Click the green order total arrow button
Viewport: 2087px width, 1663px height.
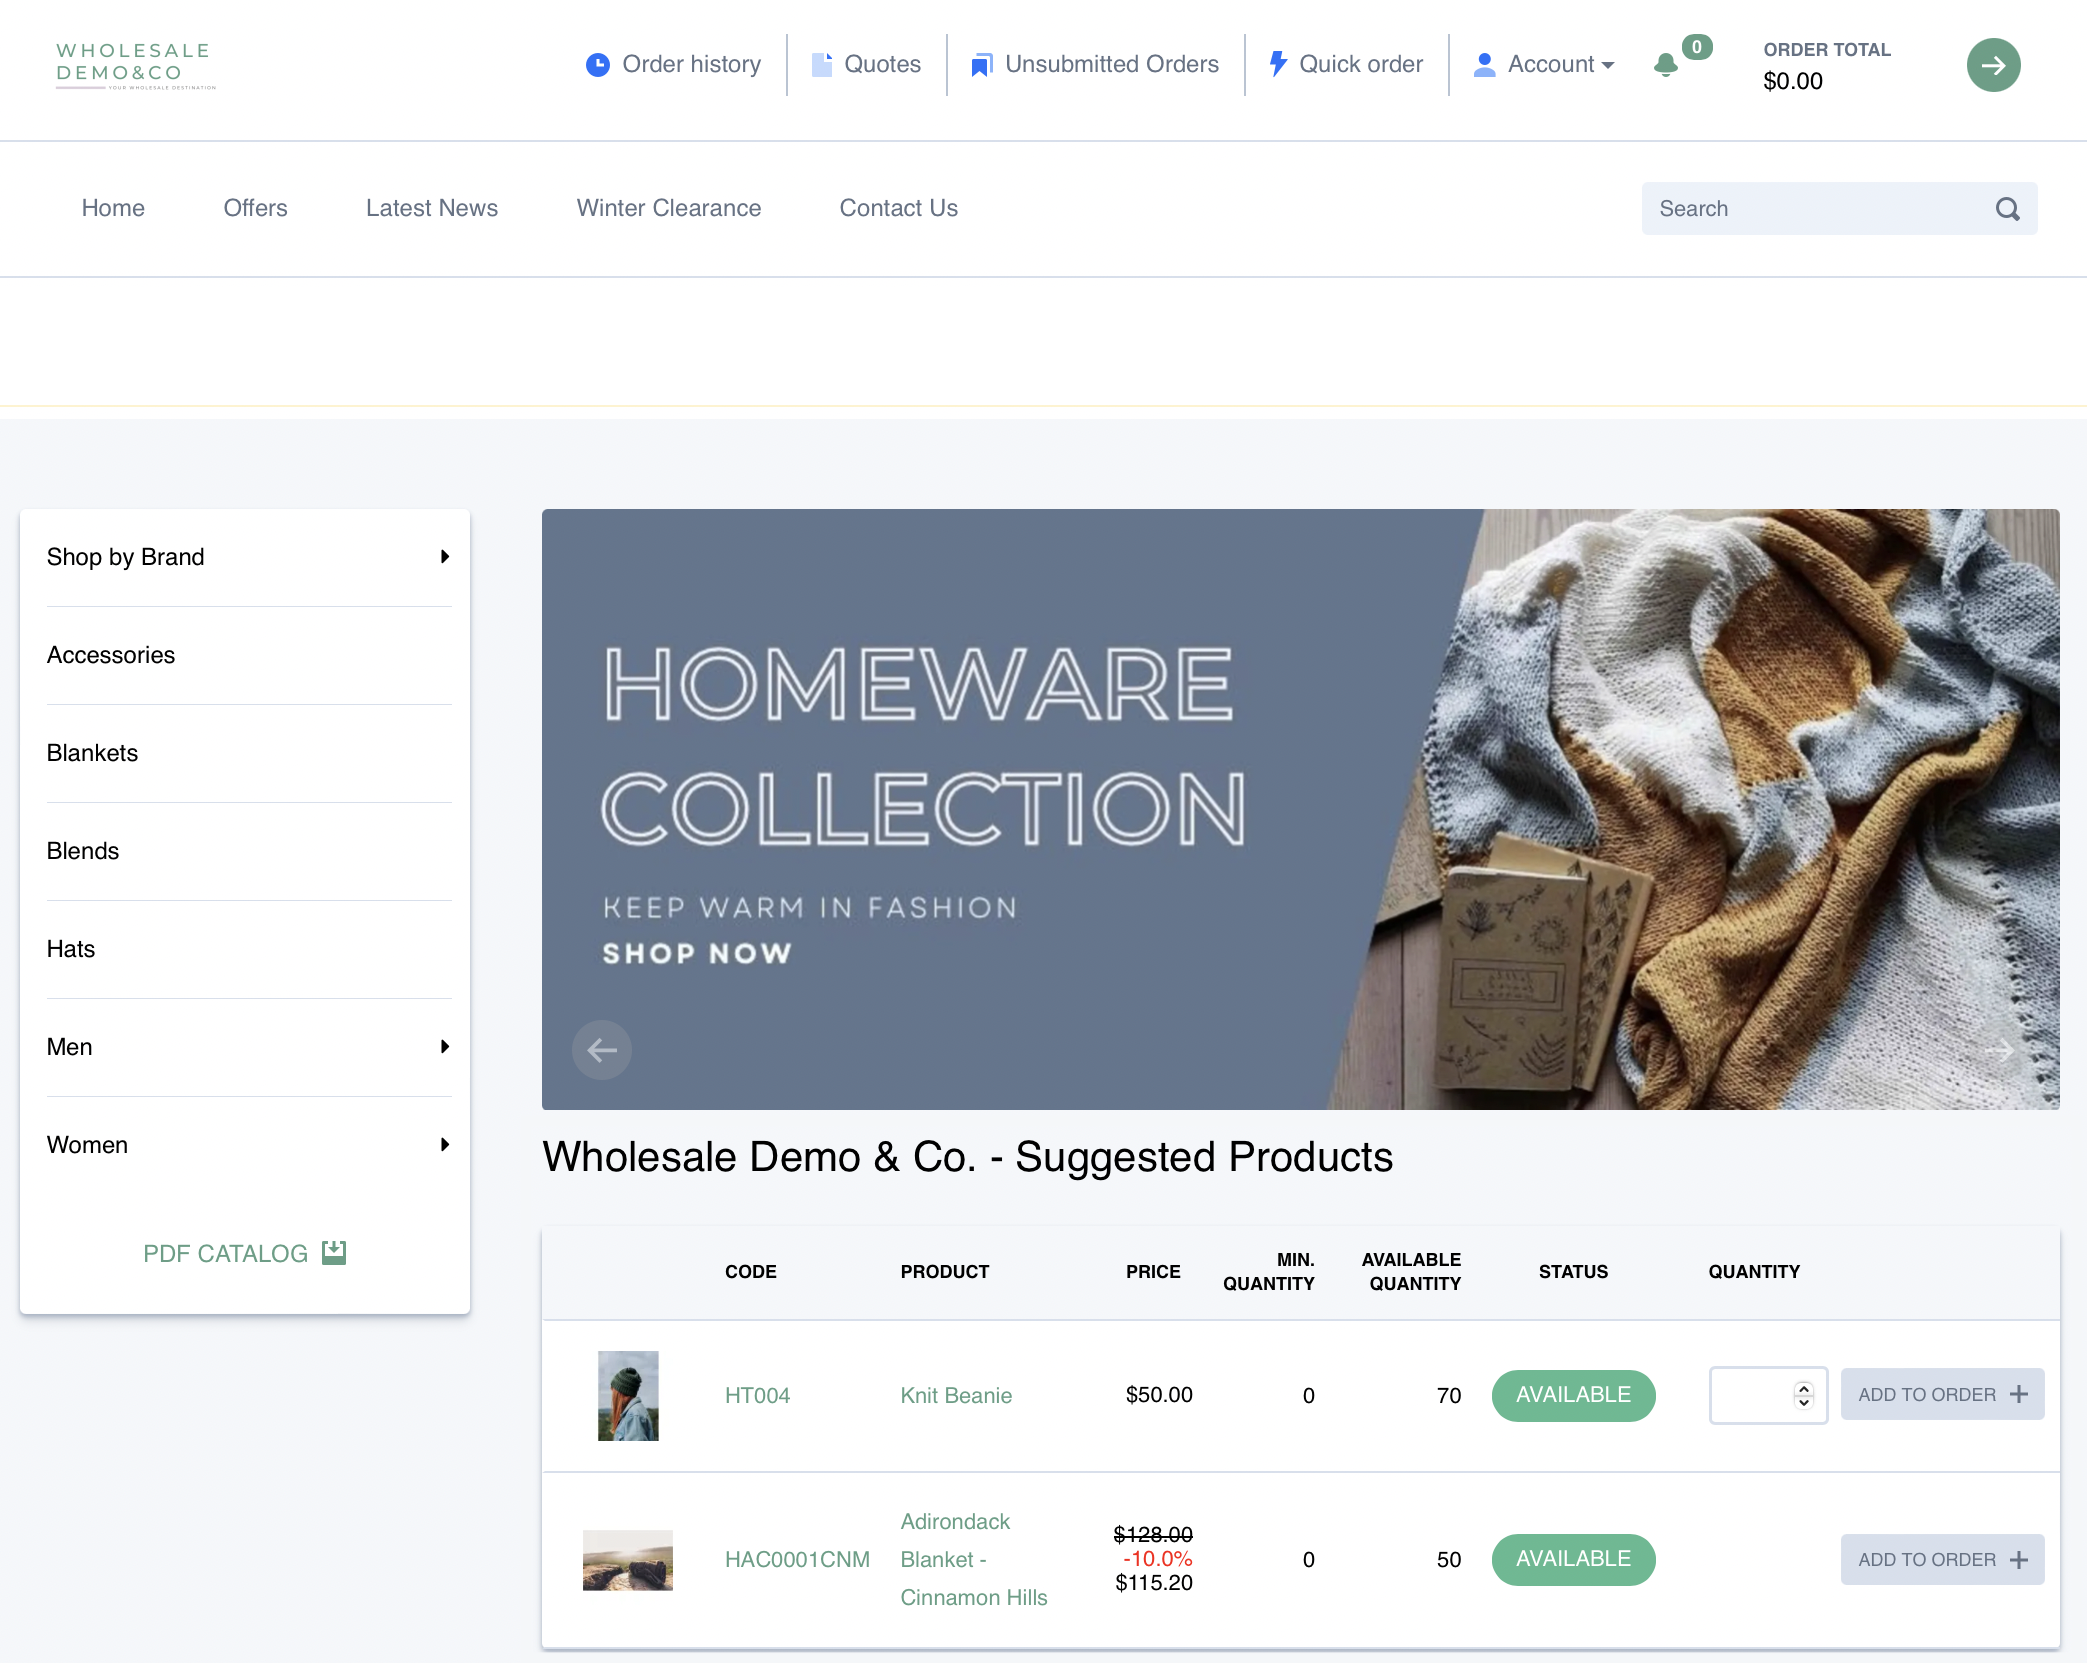pos(1992,65)
